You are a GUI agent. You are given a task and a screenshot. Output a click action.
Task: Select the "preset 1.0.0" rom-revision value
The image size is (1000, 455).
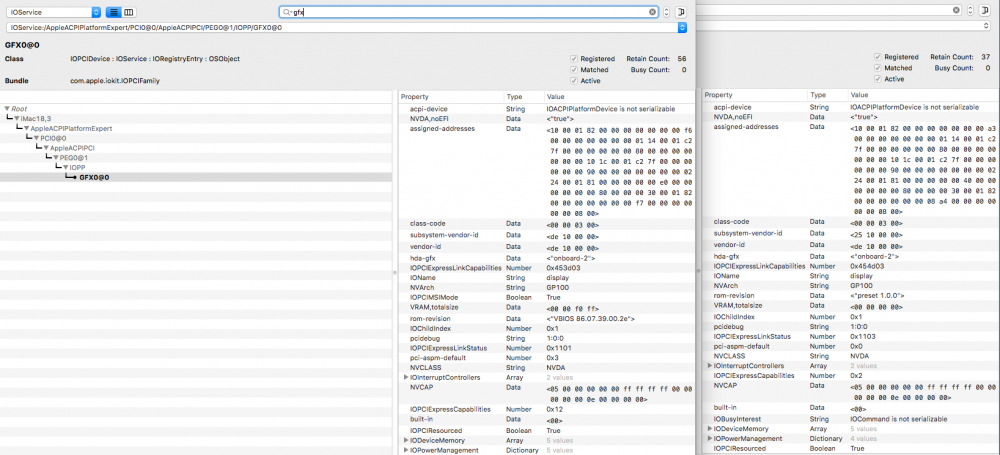[x=878, y=295]
